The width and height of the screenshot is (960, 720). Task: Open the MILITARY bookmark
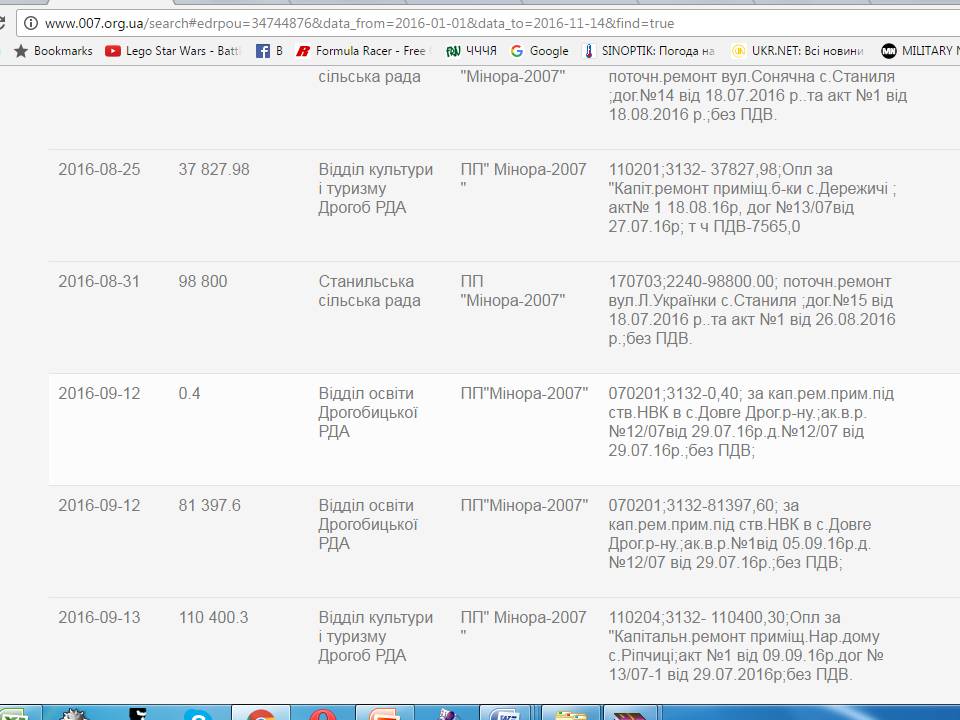(x=920, y=51)
